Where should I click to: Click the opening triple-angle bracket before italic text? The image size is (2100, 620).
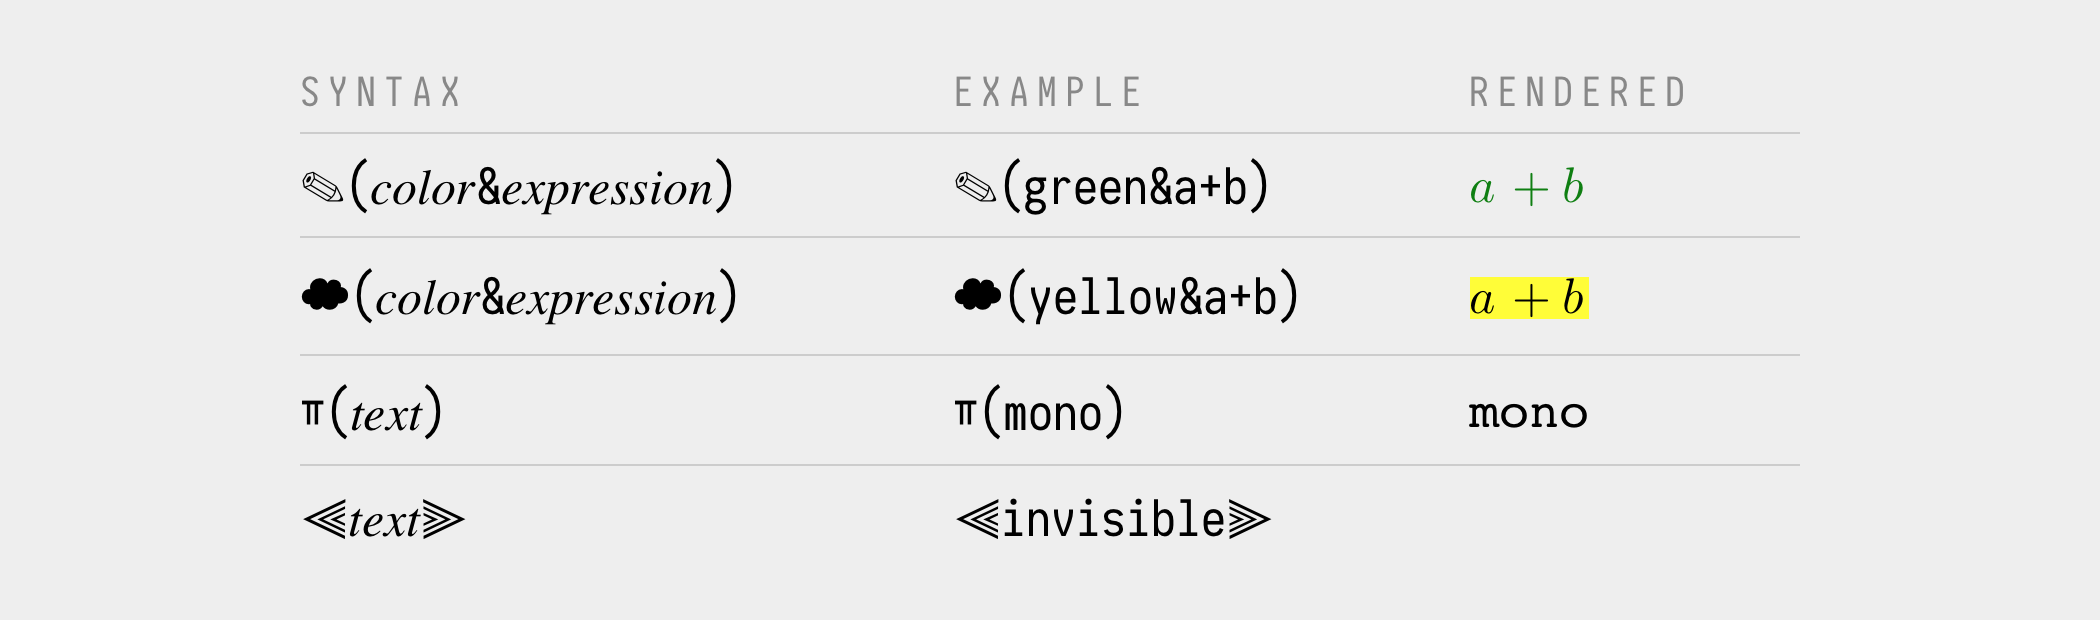(325, 520)
